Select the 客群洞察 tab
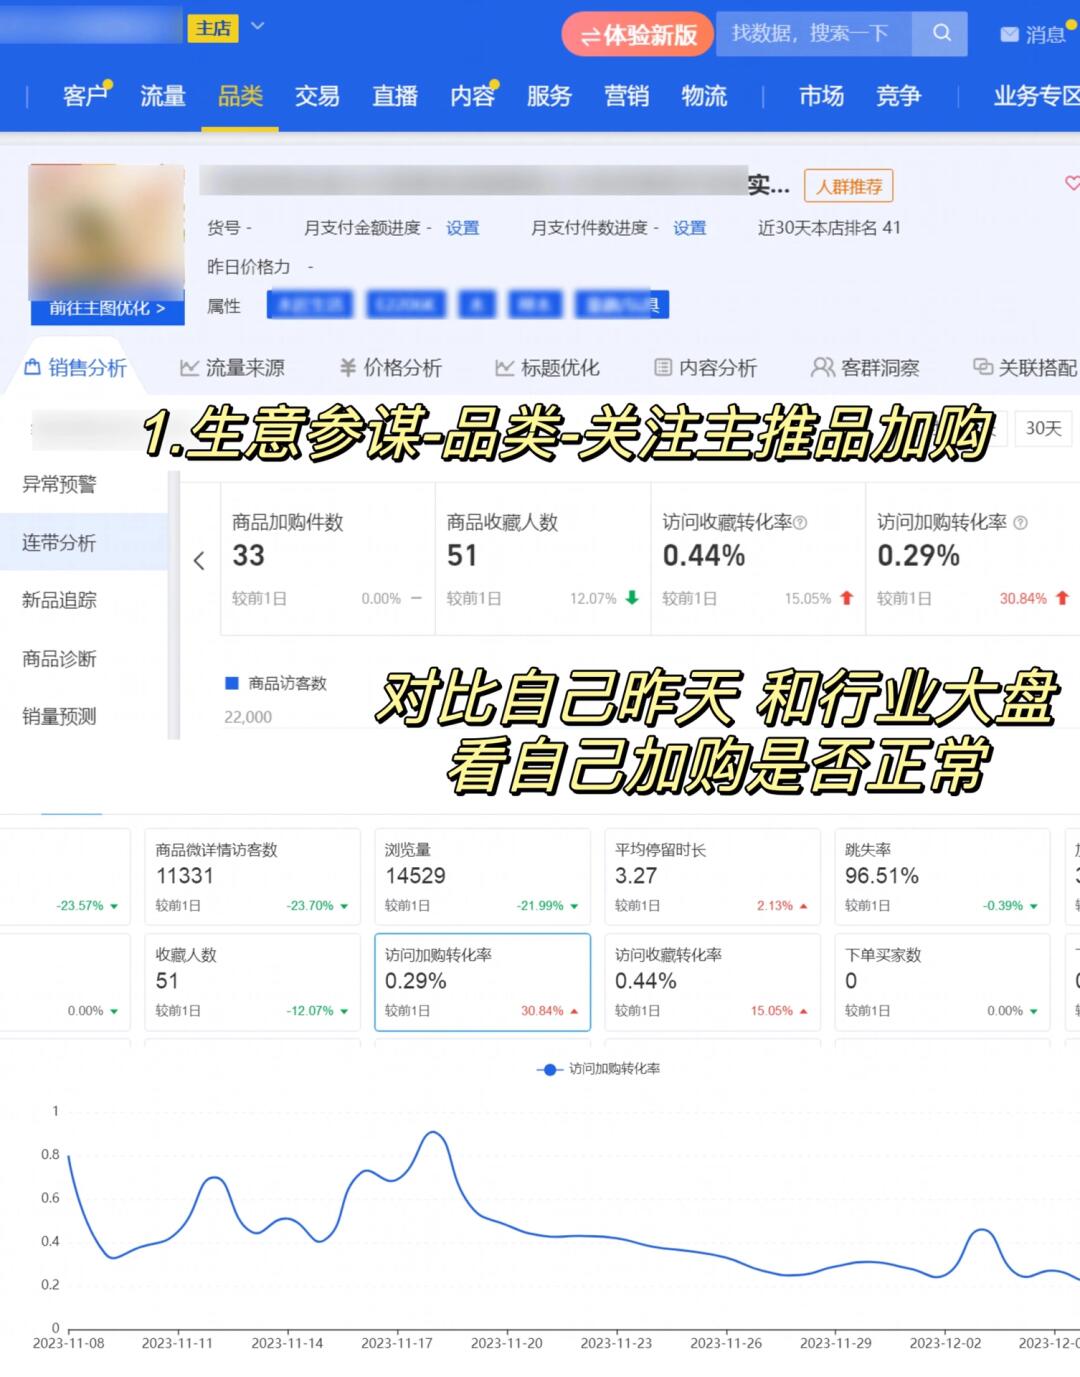This screenshot has height=1377, width=1080. [865, 368]
